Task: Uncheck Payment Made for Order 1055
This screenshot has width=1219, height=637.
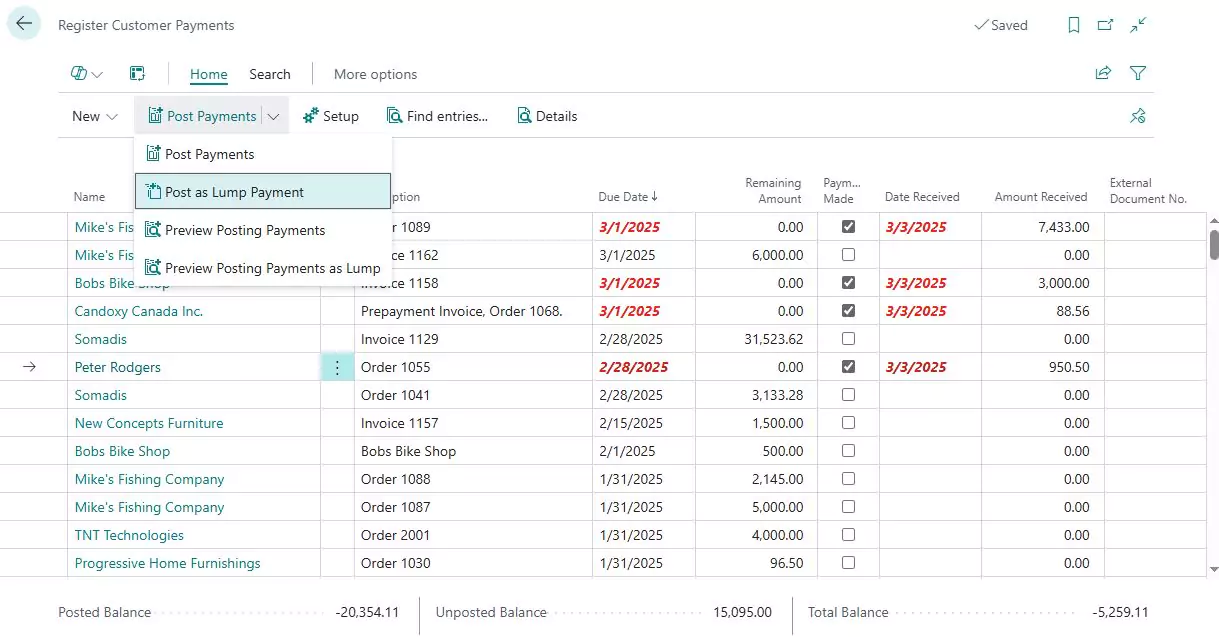Action: point(848,366)
